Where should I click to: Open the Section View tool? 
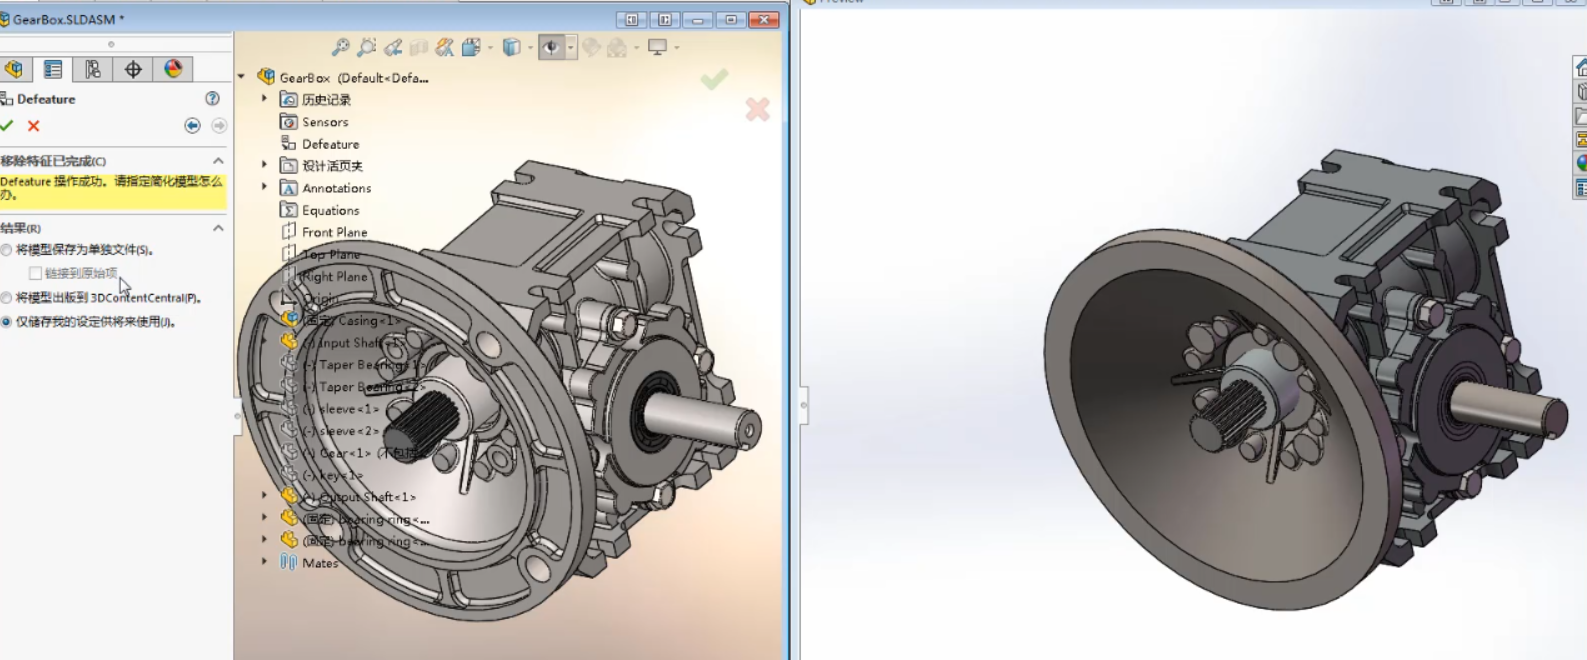pyautogui.click(x=419, y=47)
